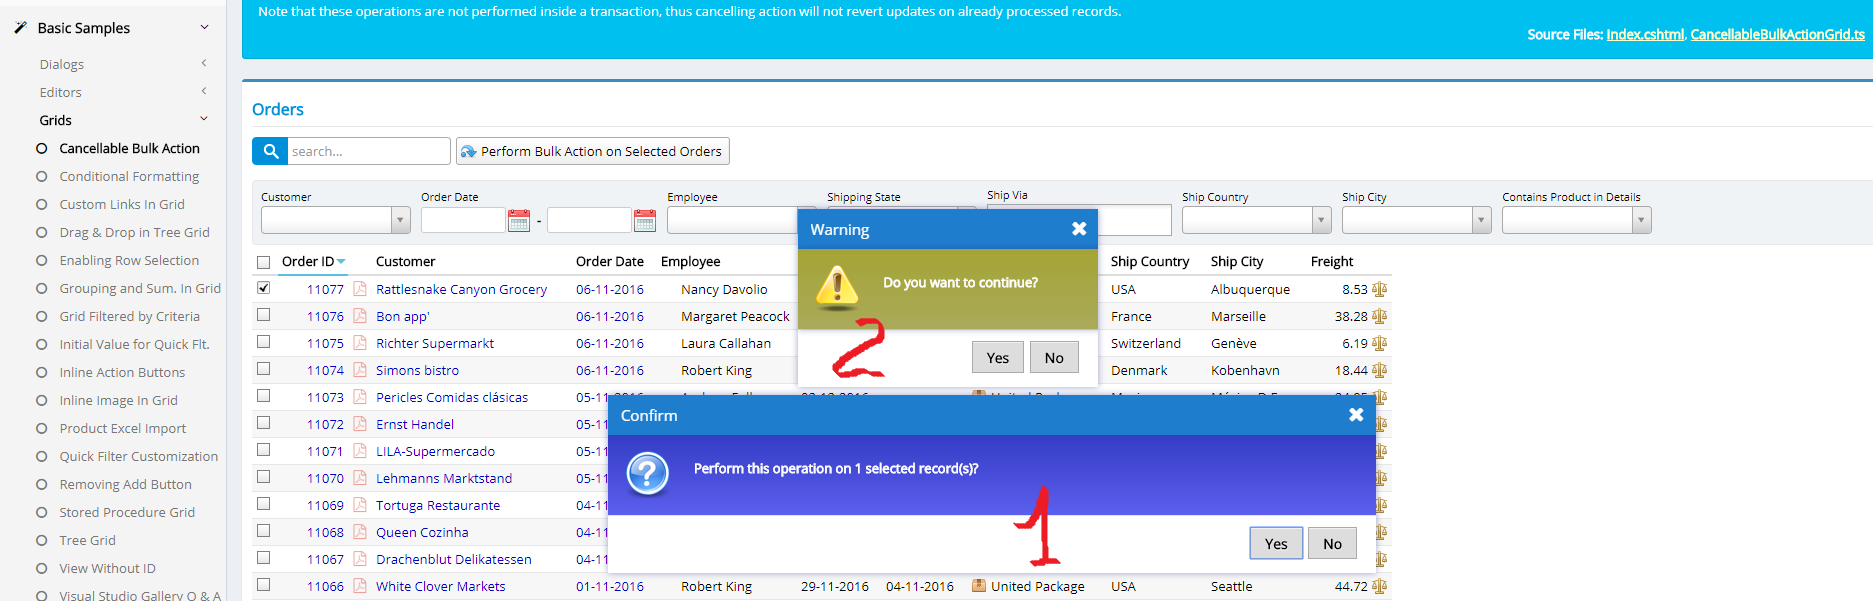The width and height of the screenshot is (1873, 601).
Task: Check the order 11066 row checkbox
Action: [264, 585]
